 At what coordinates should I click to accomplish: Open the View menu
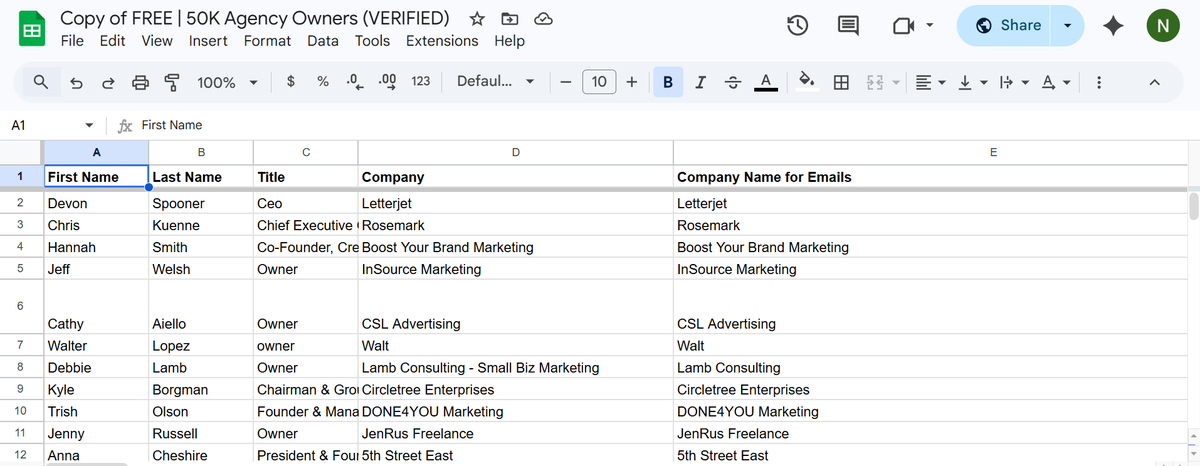157,41
